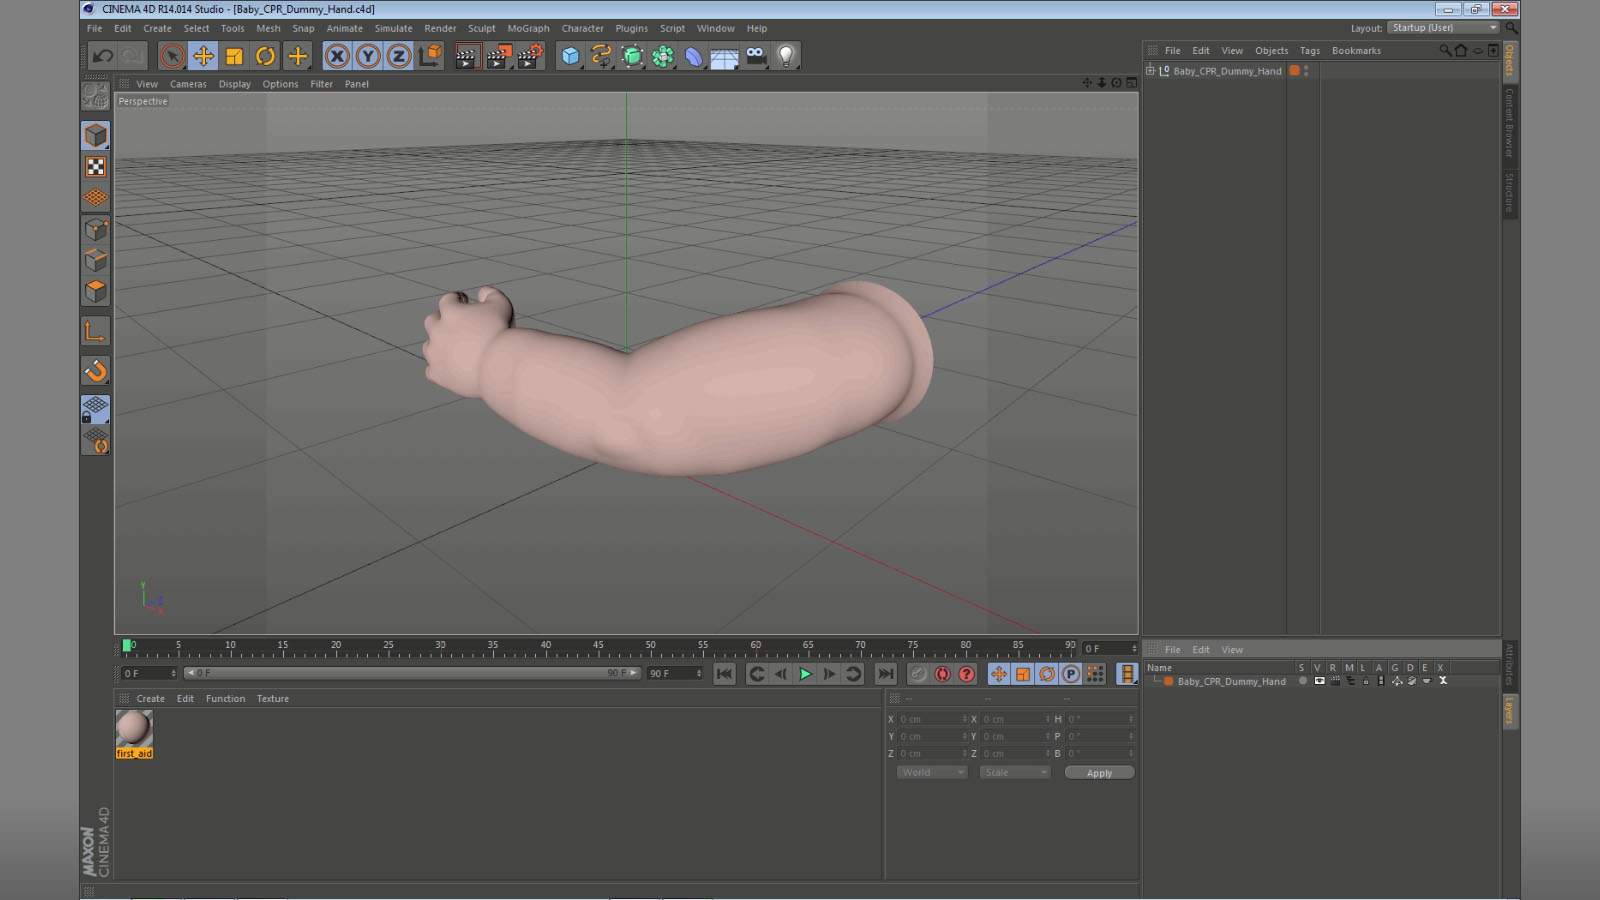Open viewport Cameras menu

(188, 85)
